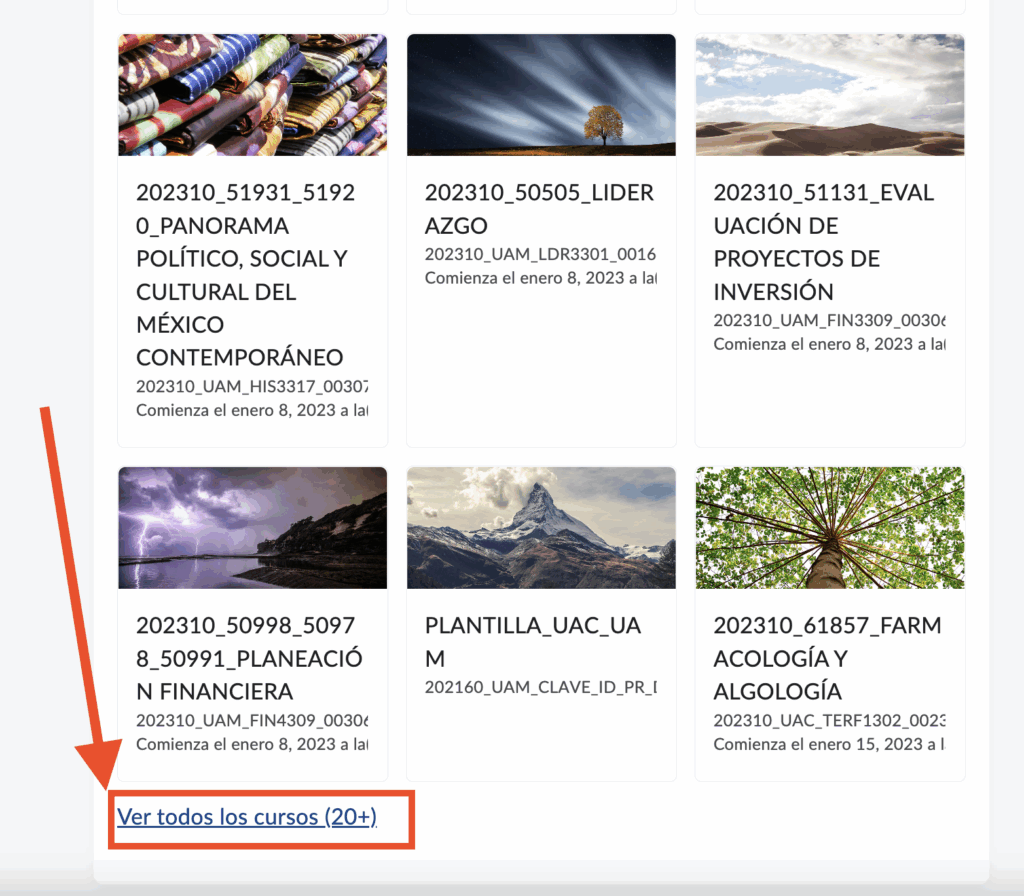Open the "Ver todos los cursos (20+)" link
This screenshot has height=896, width=1024.
247,817
